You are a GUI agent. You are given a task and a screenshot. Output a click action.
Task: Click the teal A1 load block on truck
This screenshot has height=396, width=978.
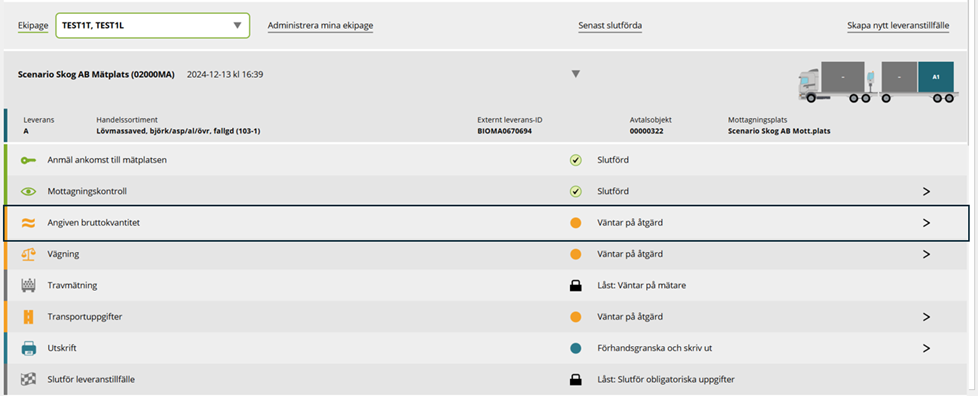pos(936,77)
